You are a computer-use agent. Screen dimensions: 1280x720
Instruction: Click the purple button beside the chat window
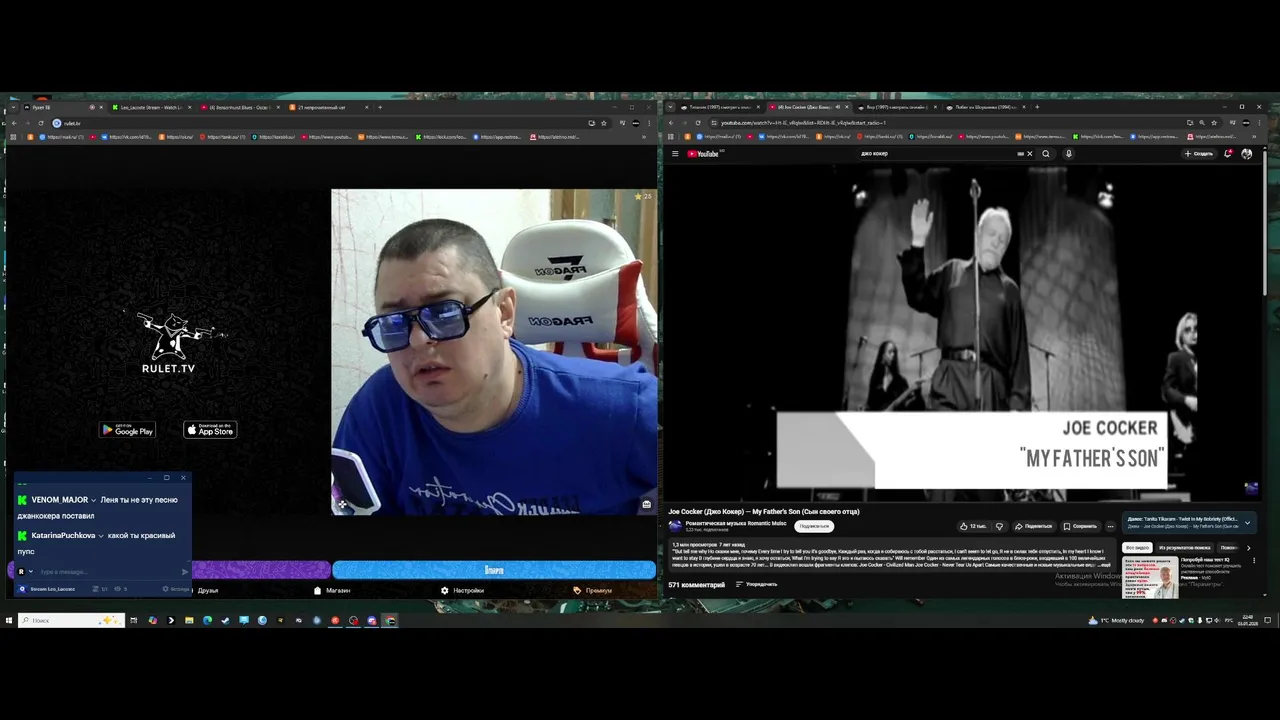point(260,570)
